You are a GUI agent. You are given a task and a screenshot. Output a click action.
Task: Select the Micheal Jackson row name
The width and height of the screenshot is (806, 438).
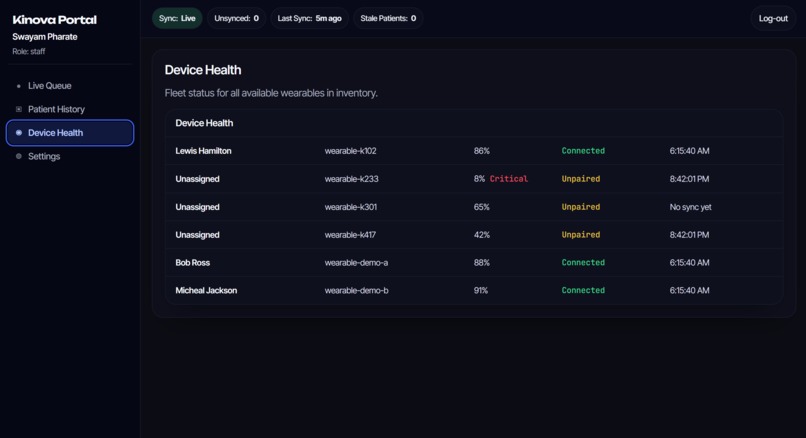tap(206, 290)
